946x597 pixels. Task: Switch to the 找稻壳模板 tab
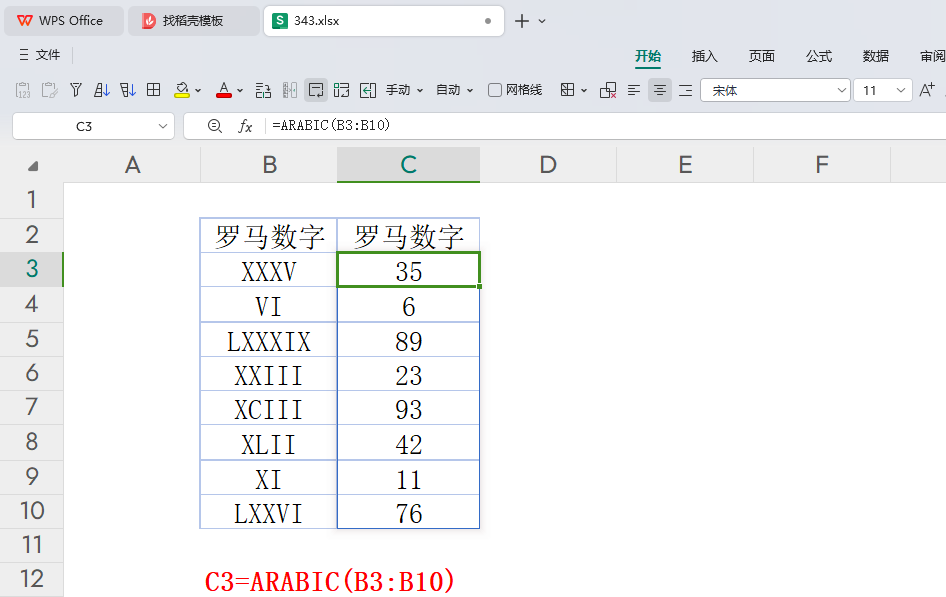click(x=194, y=21)
